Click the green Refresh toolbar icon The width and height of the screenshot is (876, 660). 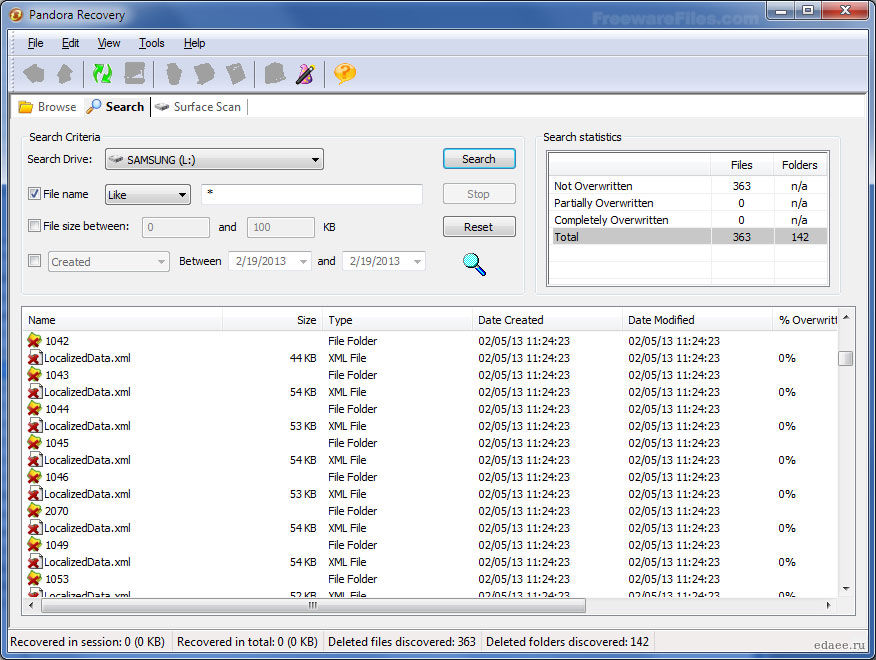point(102,73)
